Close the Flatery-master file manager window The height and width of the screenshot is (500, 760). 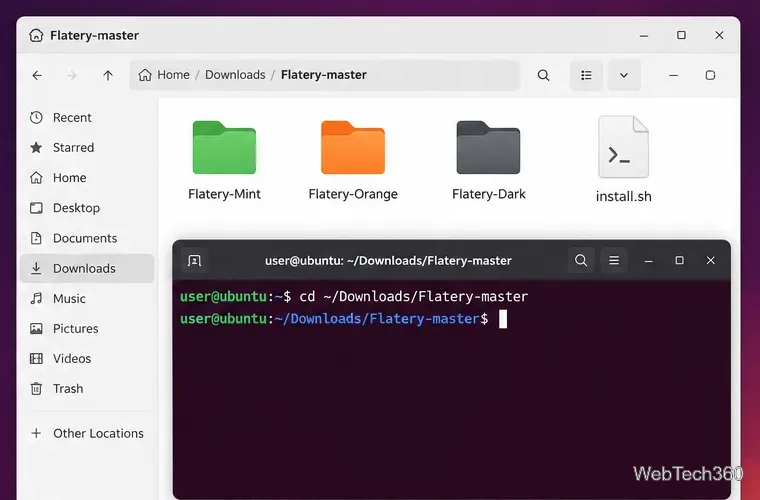tap(719, 35)
